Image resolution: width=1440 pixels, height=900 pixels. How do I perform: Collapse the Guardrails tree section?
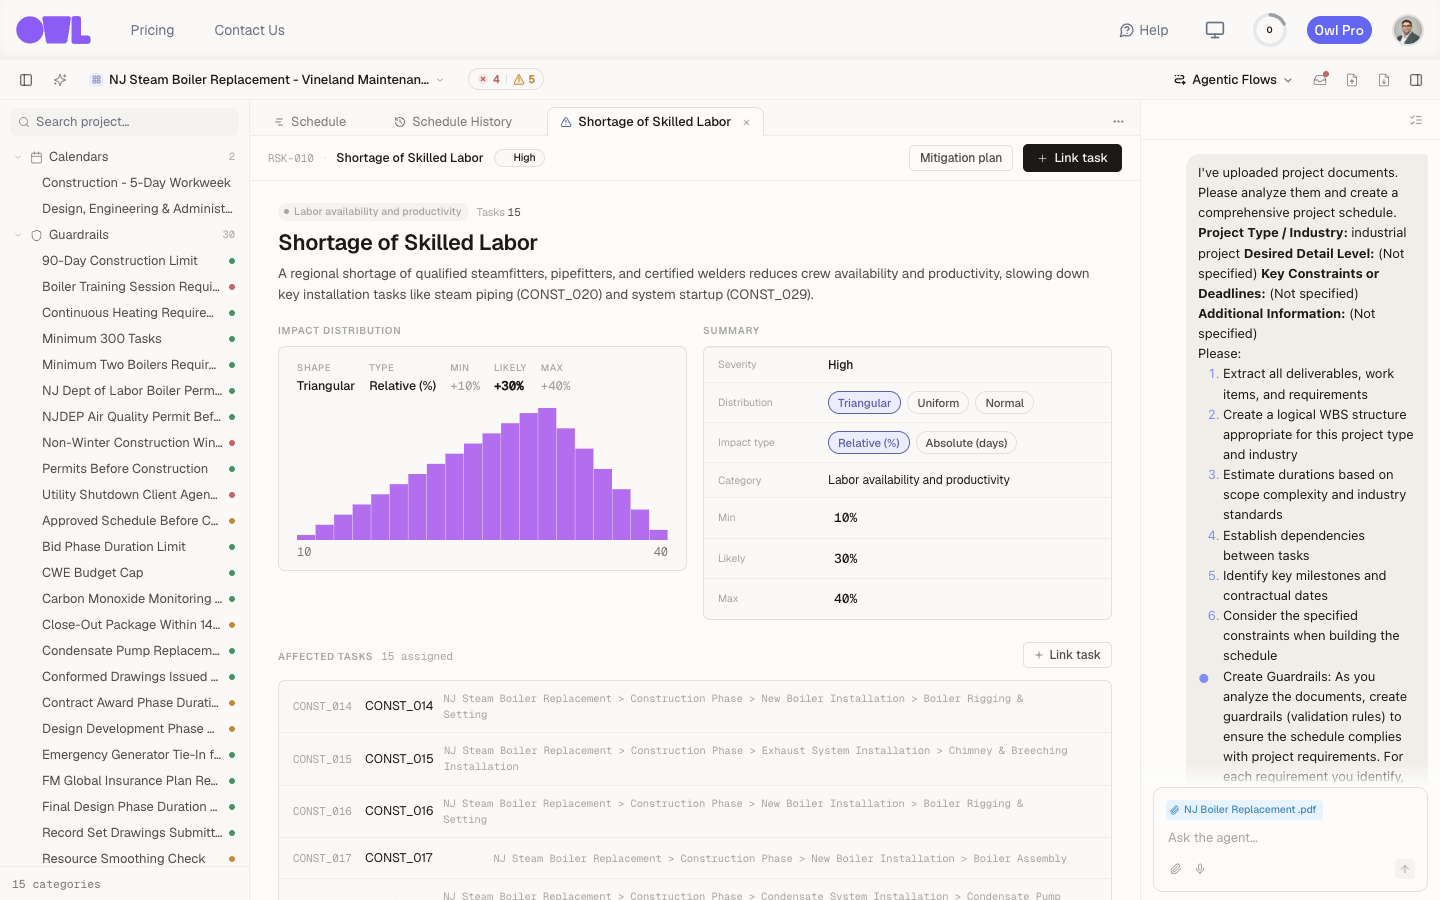18,235
